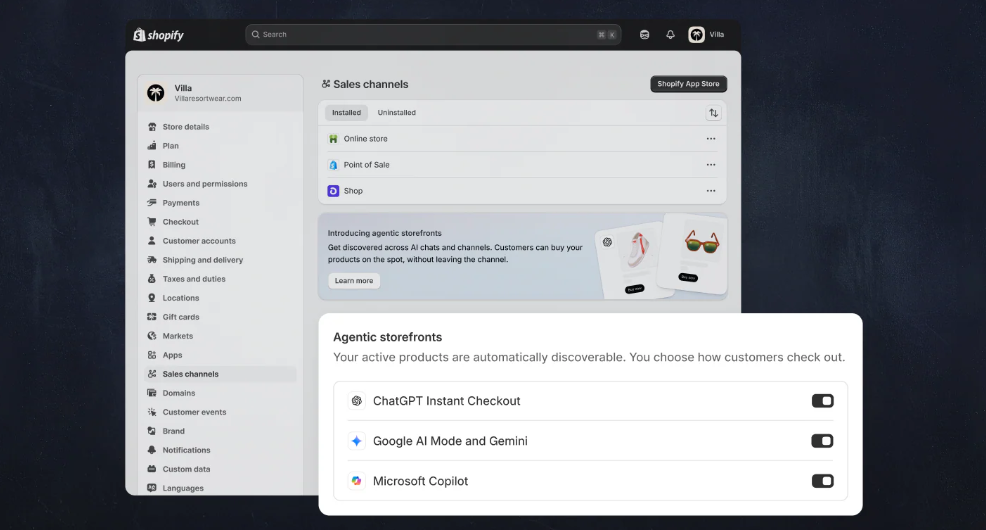This screenshot has height=530, width=986.
Task: Click the Villa avatar in top bar
Action: (x=697, y=35)
